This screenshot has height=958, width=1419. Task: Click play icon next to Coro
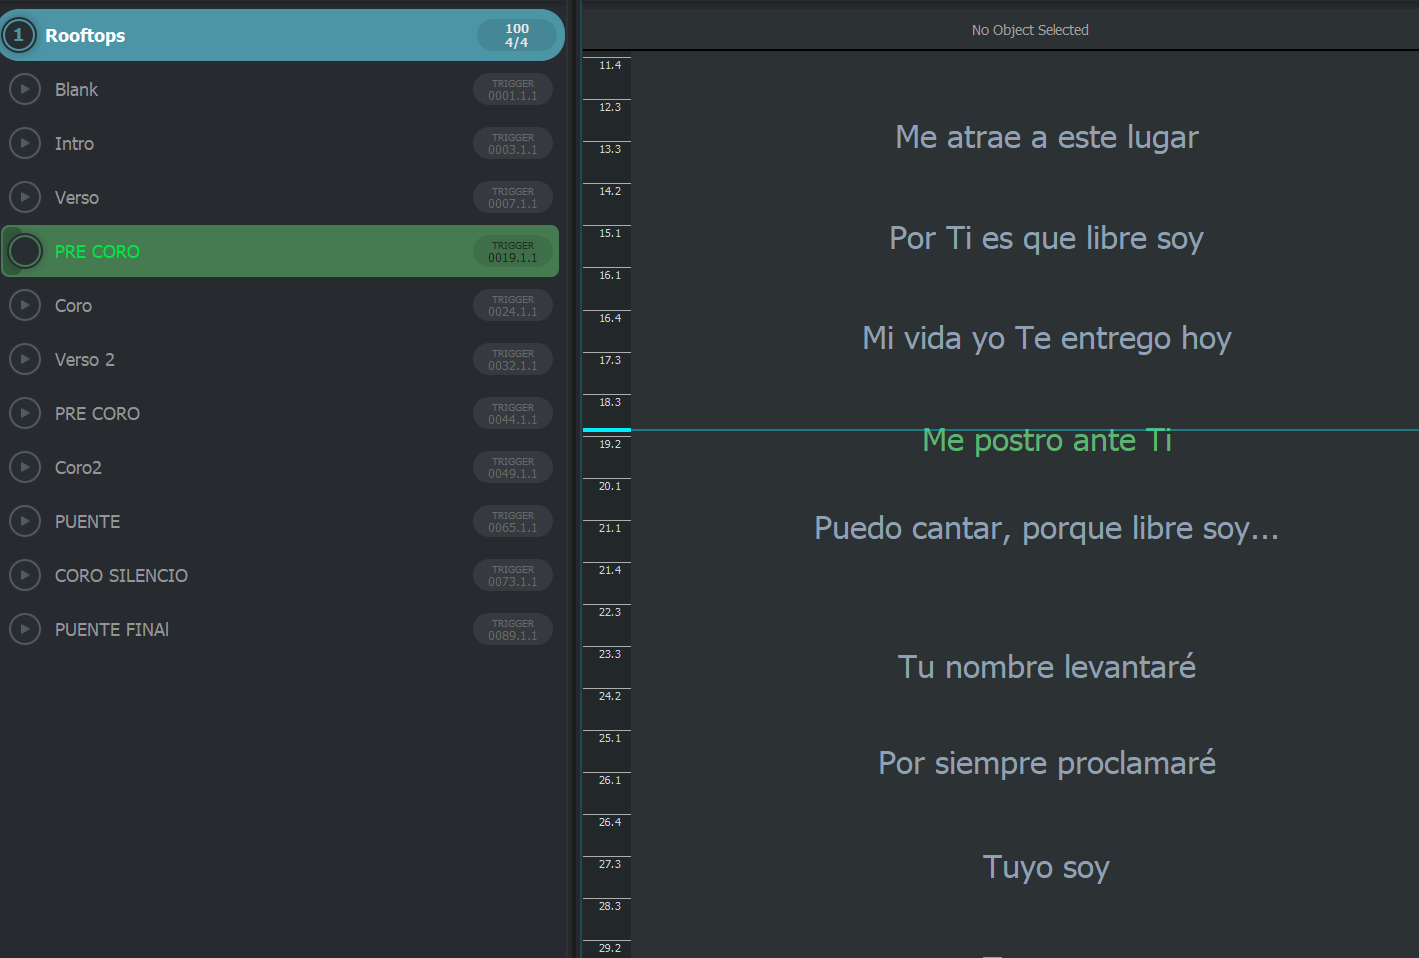pyautogui.click(x=25, y=305)
